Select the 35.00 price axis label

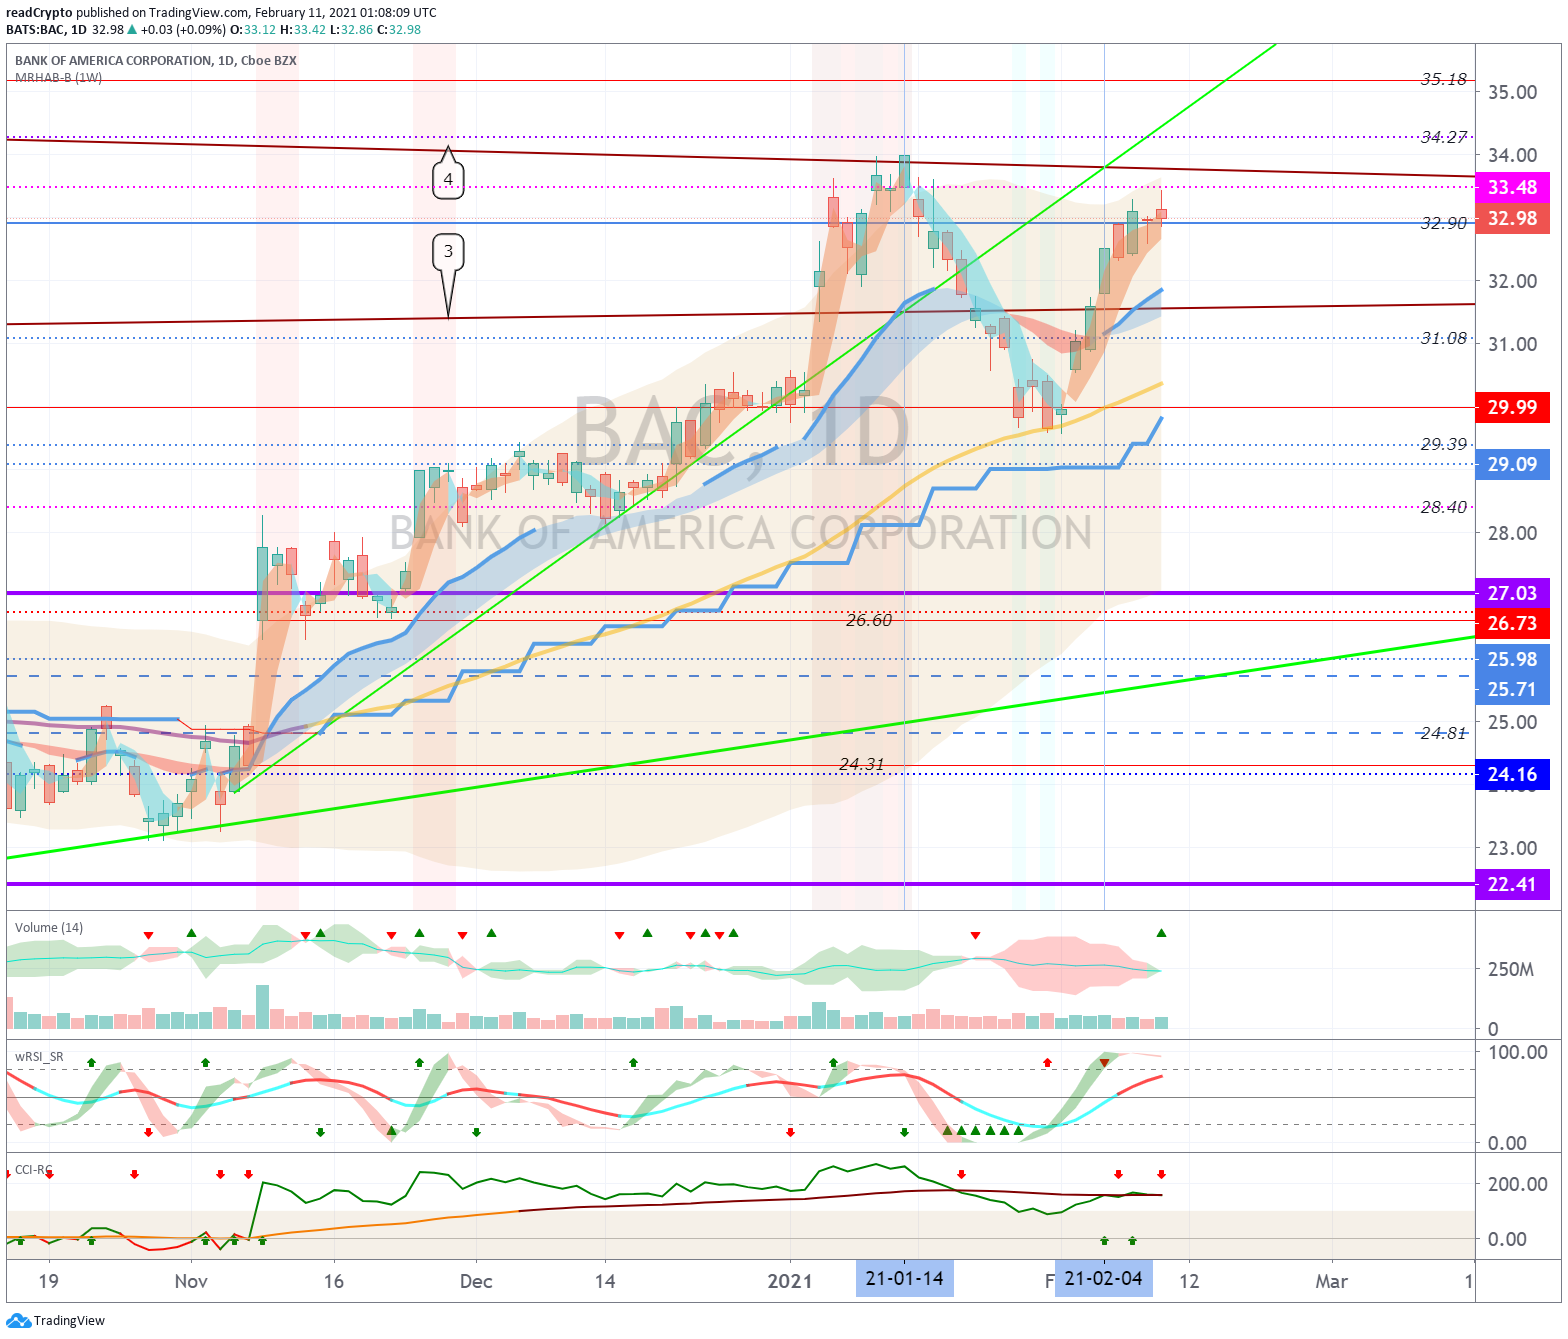tap(1512, 92)
